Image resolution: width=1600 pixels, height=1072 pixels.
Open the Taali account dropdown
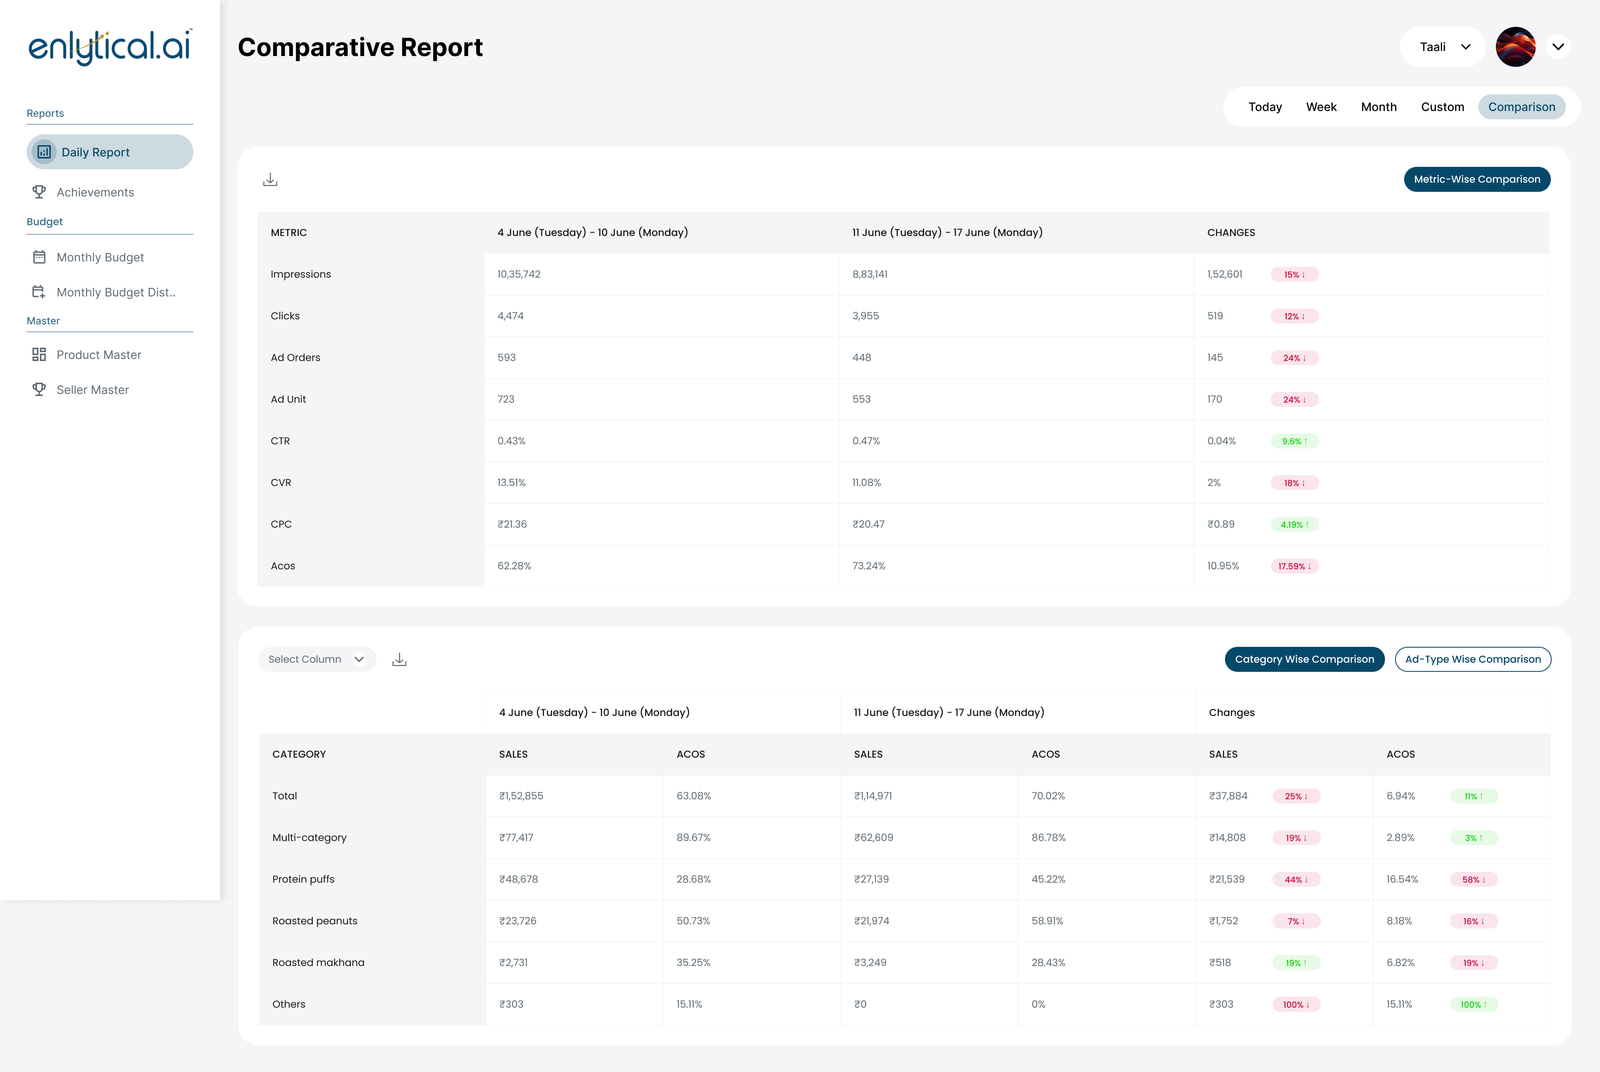click(1443, 47)
